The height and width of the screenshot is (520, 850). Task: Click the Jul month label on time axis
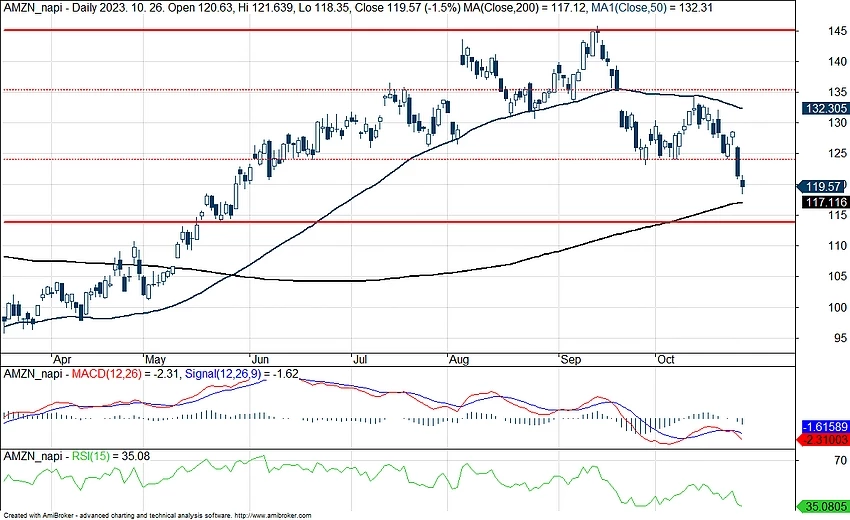(x=360, y=359)
